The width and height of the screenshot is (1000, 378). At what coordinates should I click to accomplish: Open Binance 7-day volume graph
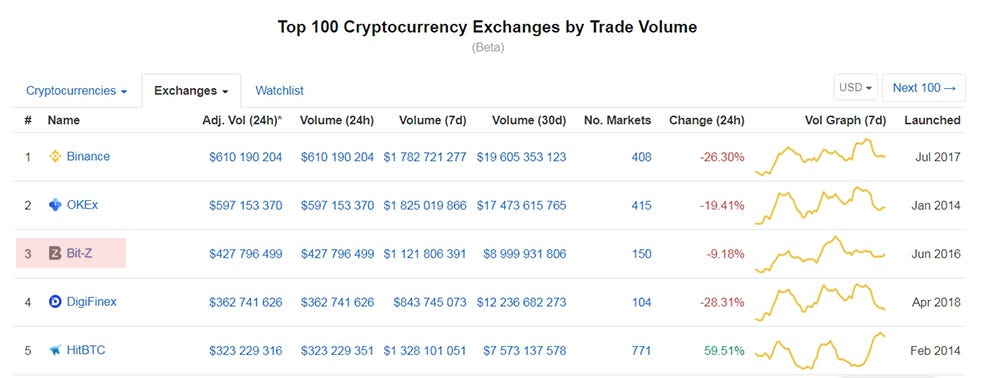tap(820, 156)
